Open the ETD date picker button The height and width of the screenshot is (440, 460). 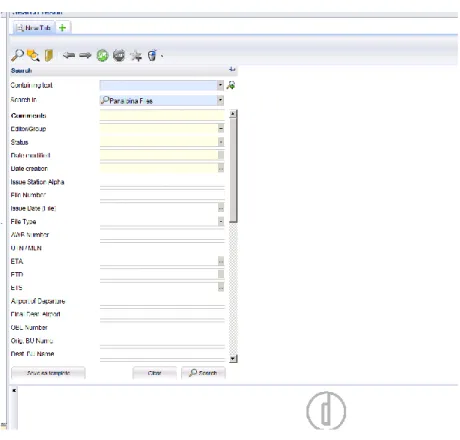221,274
